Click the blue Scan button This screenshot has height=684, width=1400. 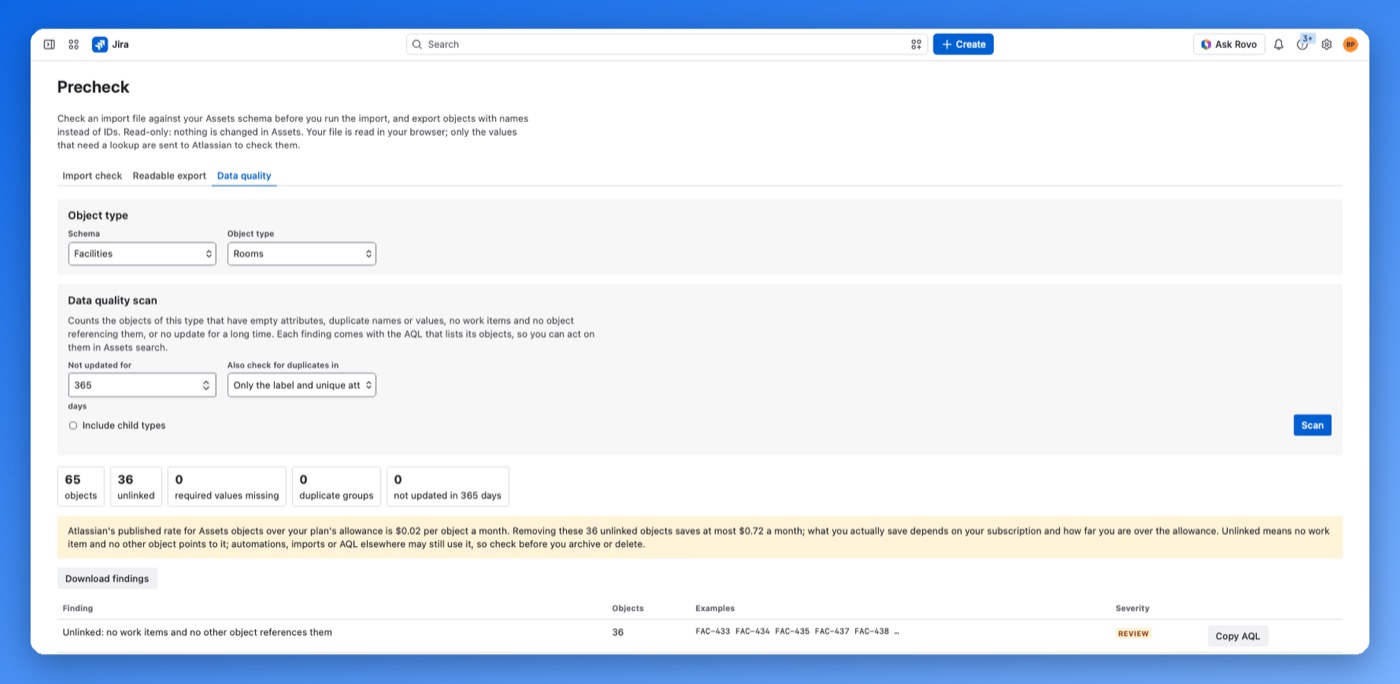1312,425
